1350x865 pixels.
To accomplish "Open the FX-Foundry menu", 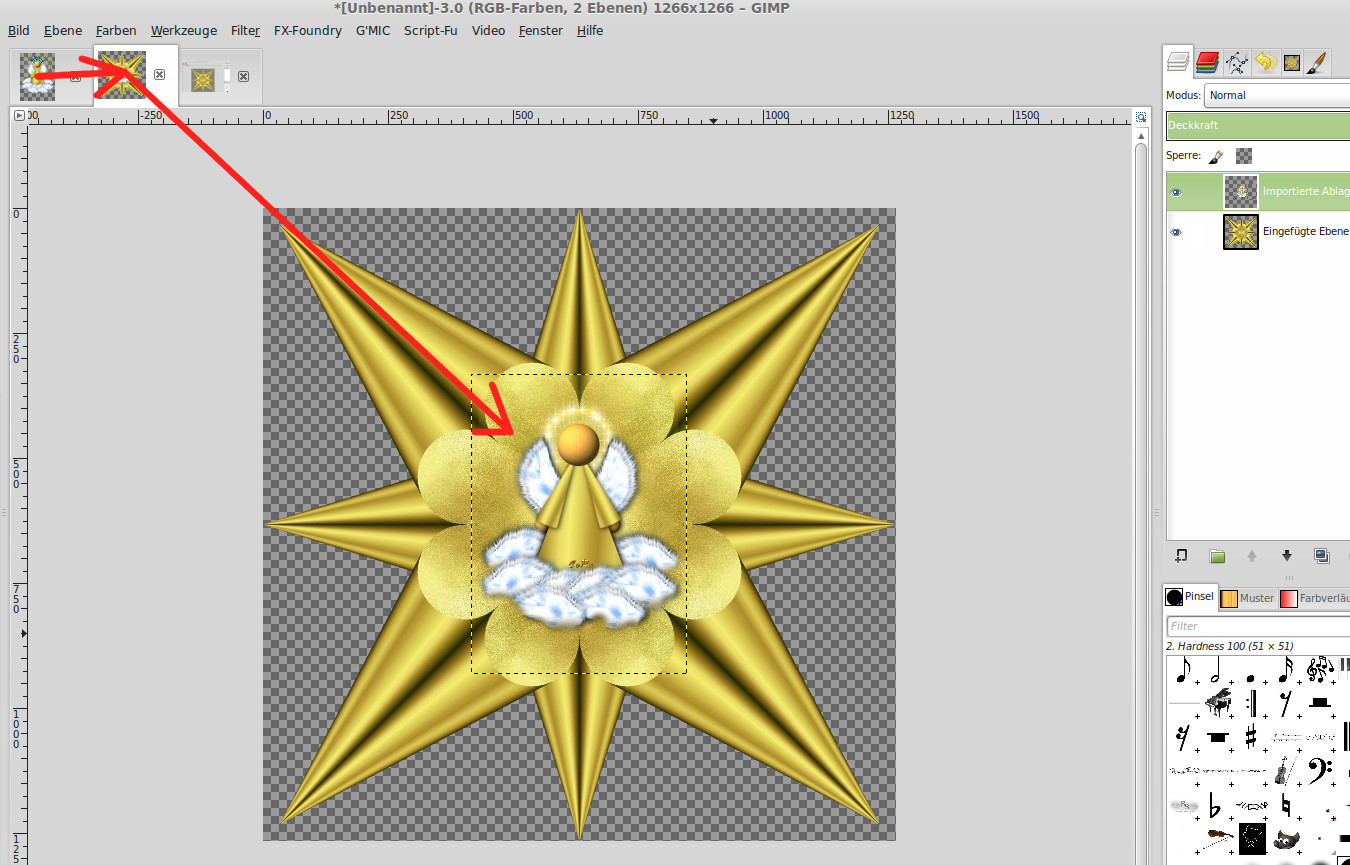I will pos(307,30).
